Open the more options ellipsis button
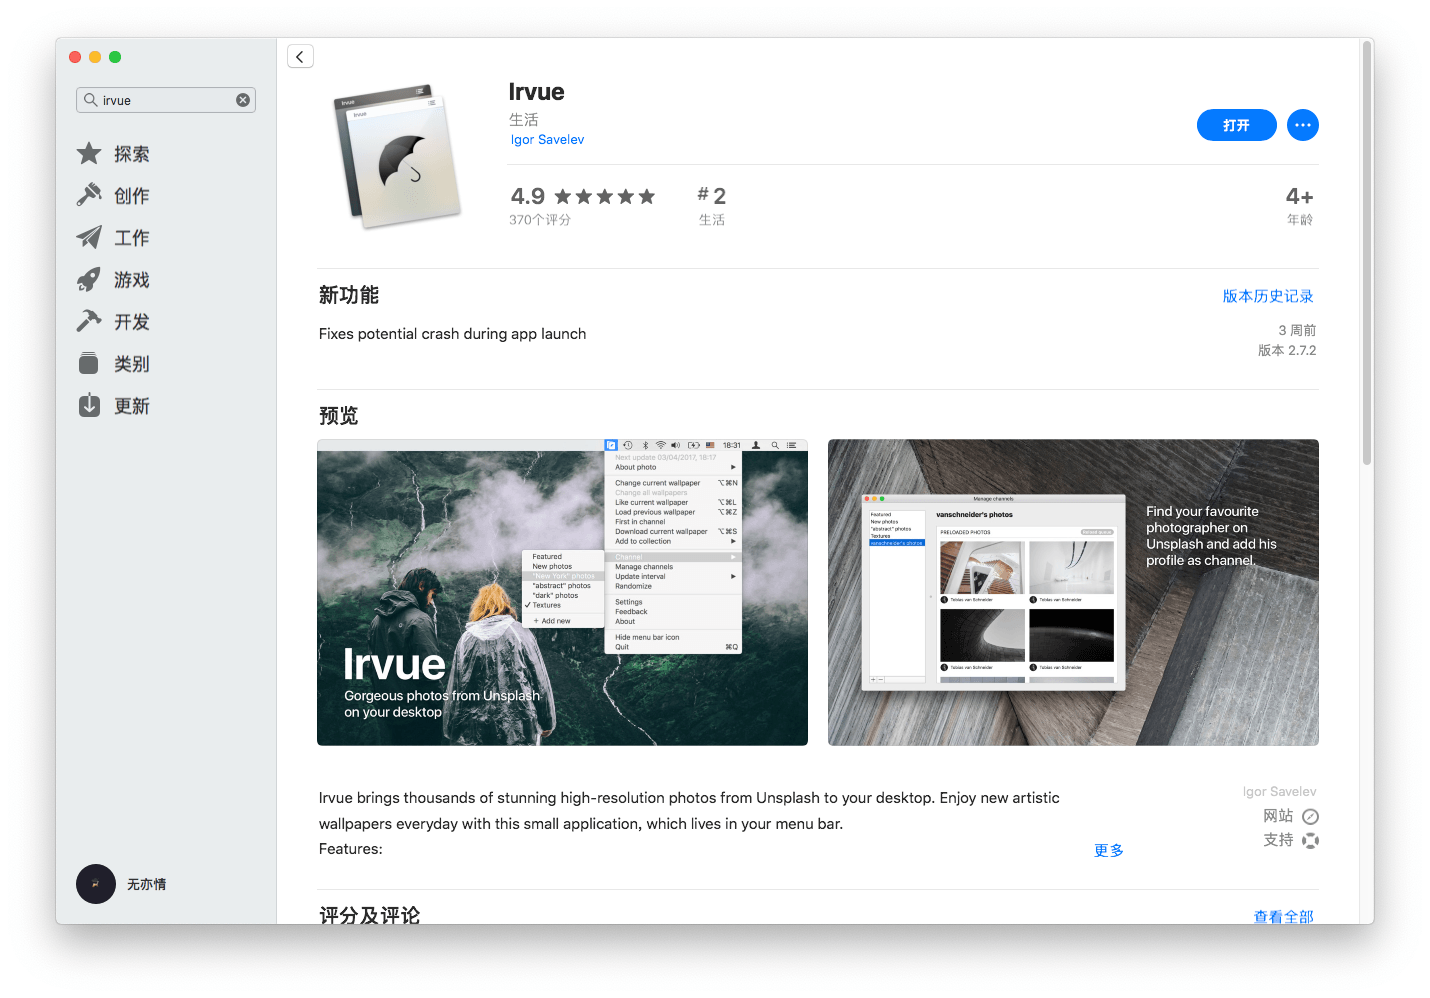 coord(1302,125)
